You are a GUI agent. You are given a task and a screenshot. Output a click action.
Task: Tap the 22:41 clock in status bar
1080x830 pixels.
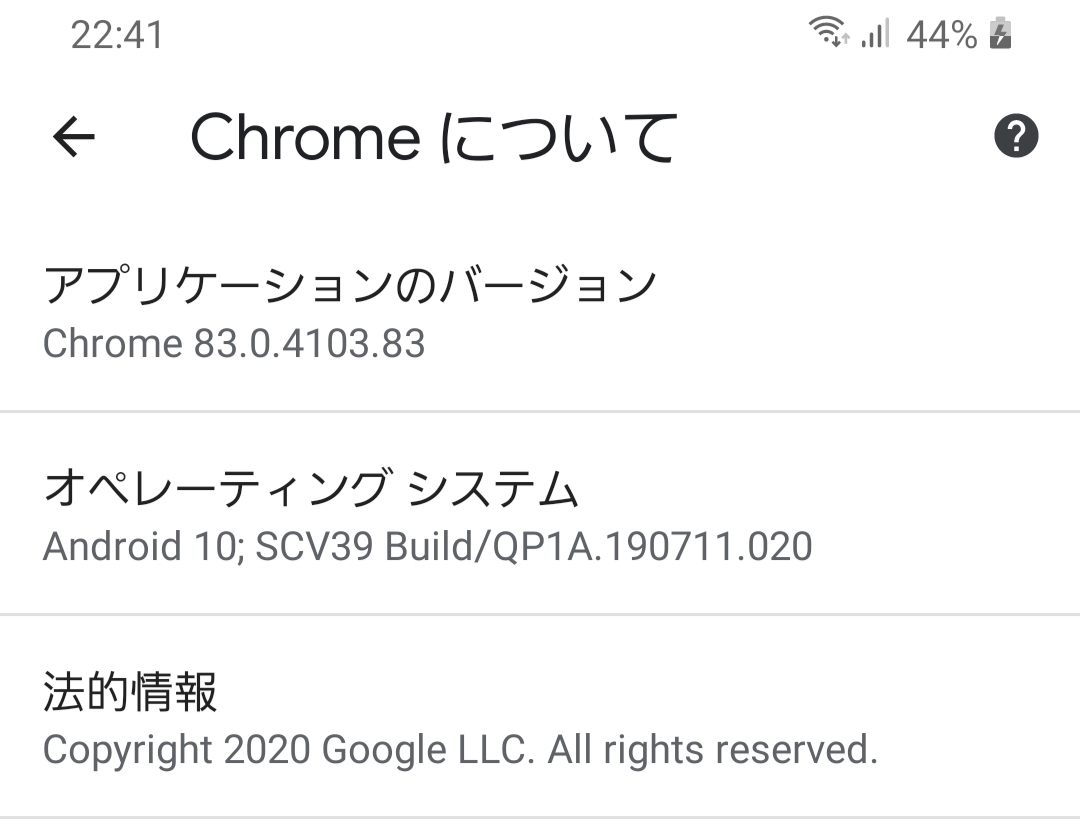click(117, 36)
